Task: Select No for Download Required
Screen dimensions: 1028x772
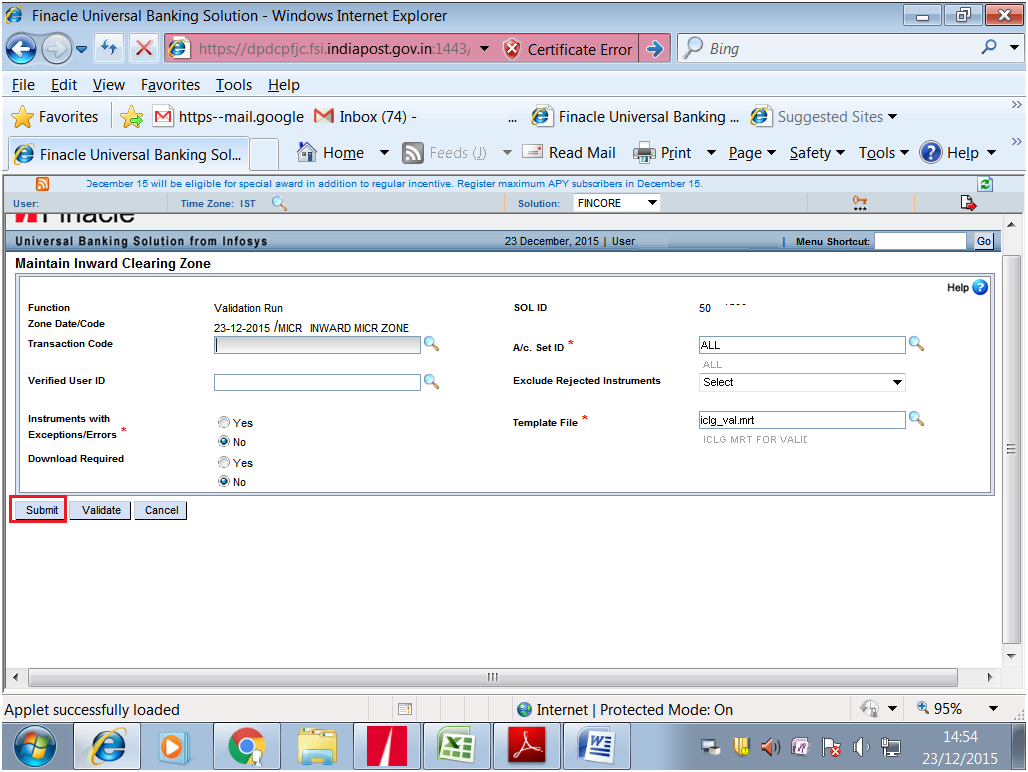Action: point(224,481)
